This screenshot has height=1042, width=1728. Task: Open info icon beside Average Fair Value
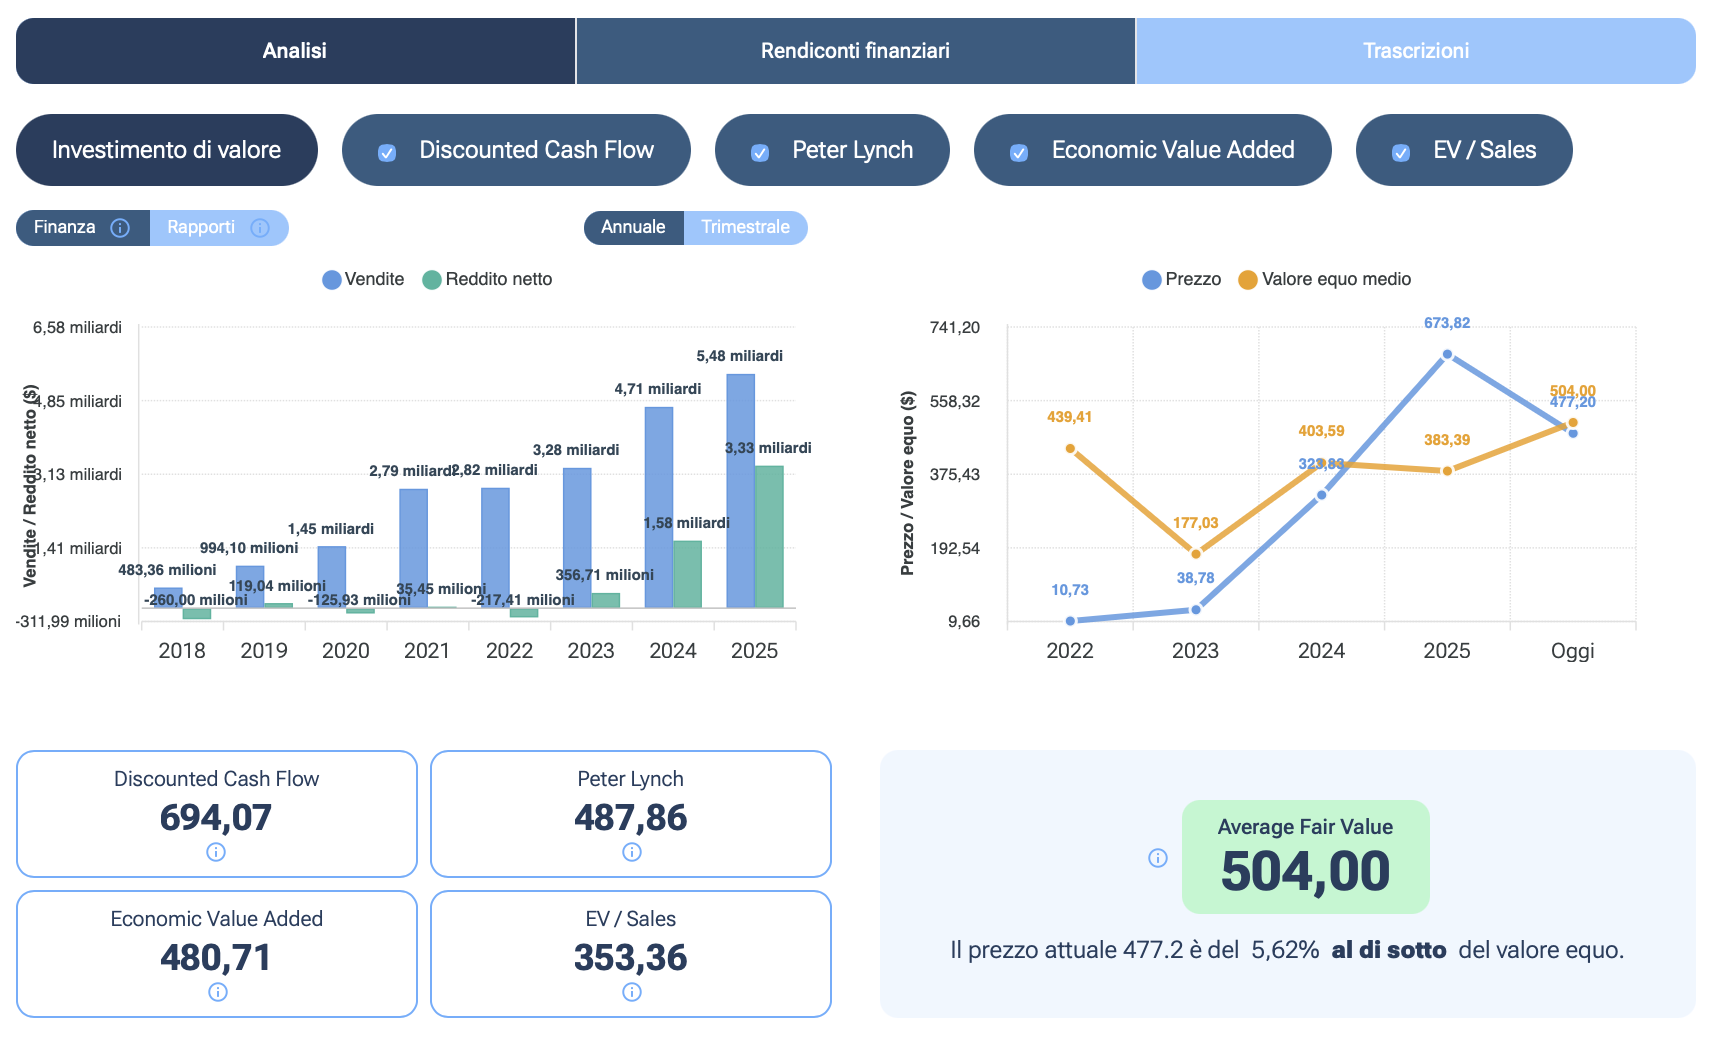tap(1158, 858)
